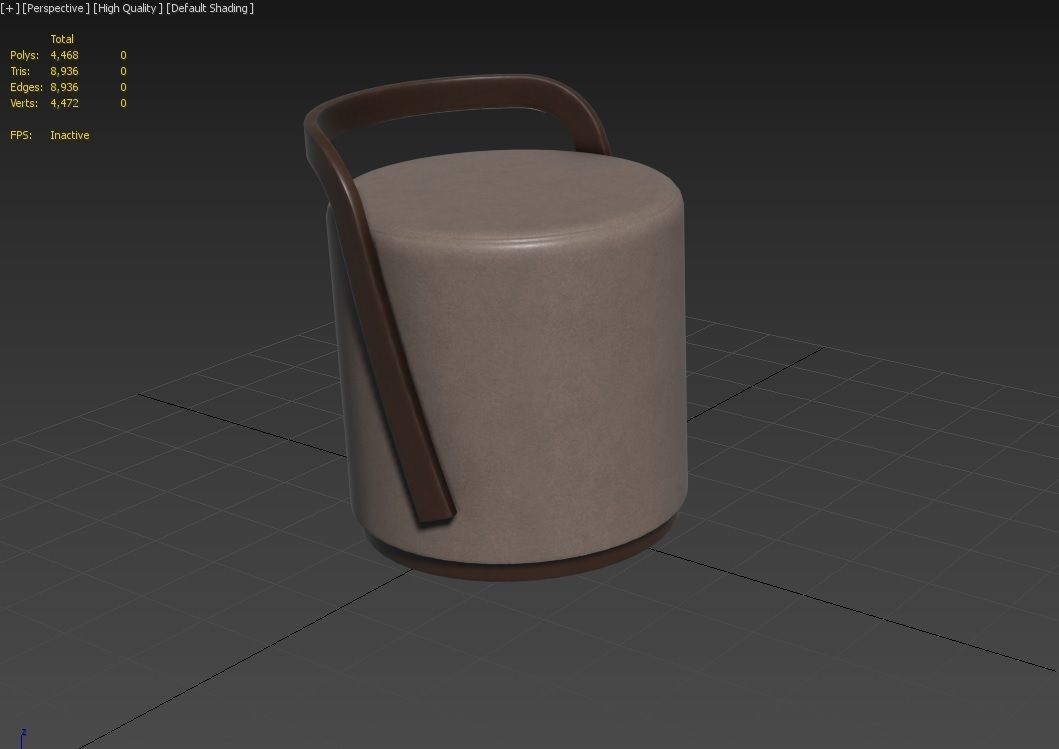
Task: Click the Tris count value 8,936
Action: [64, 71]
